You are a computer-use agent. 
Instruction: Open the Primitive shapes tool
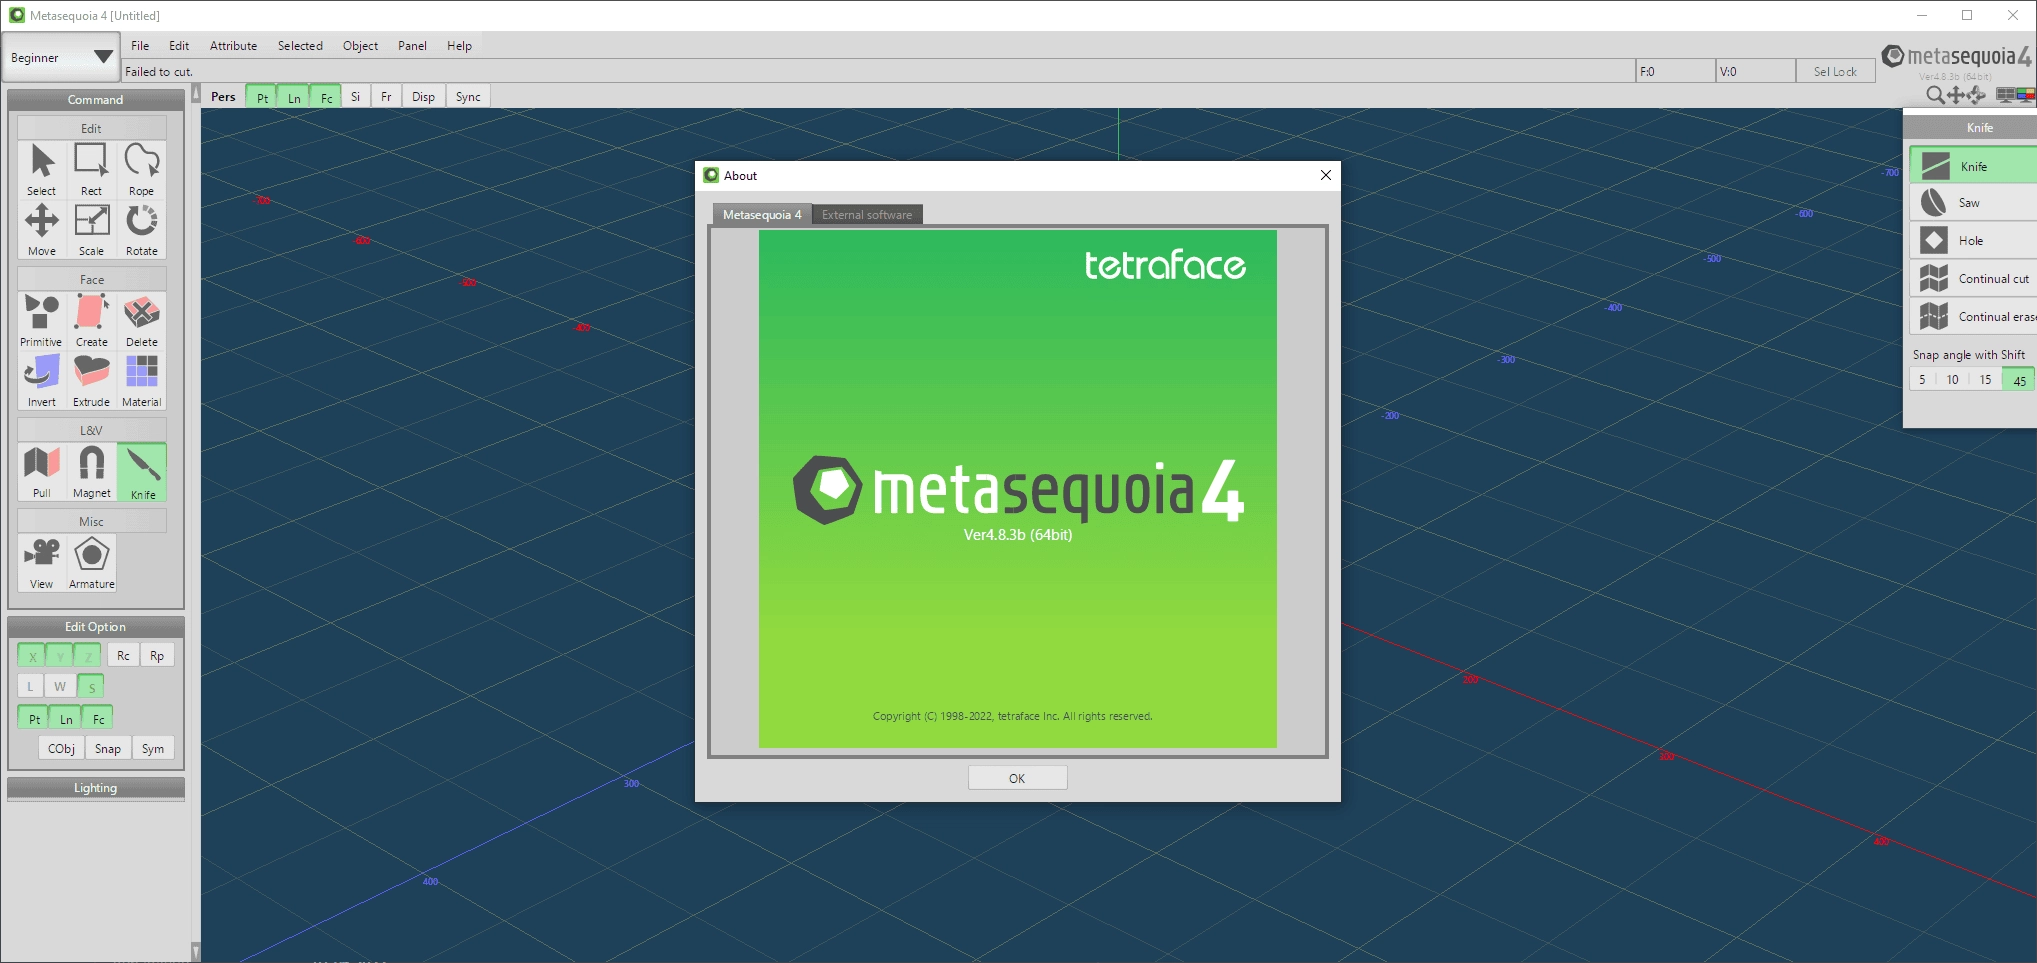41,320
